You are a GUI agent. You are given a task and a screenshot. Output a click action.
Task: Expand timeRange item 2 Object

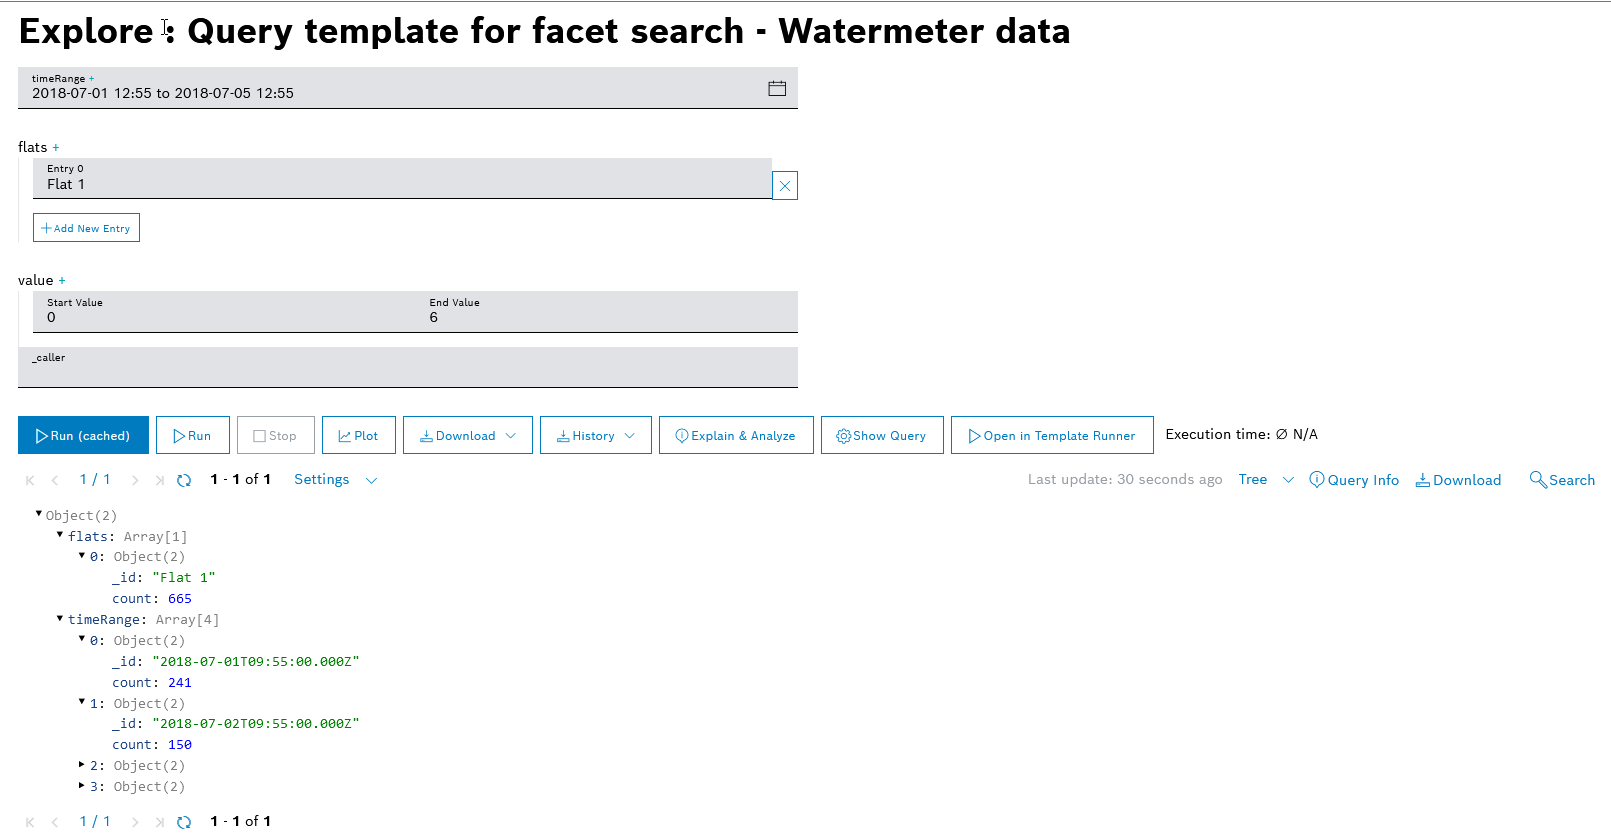point(82,765)
